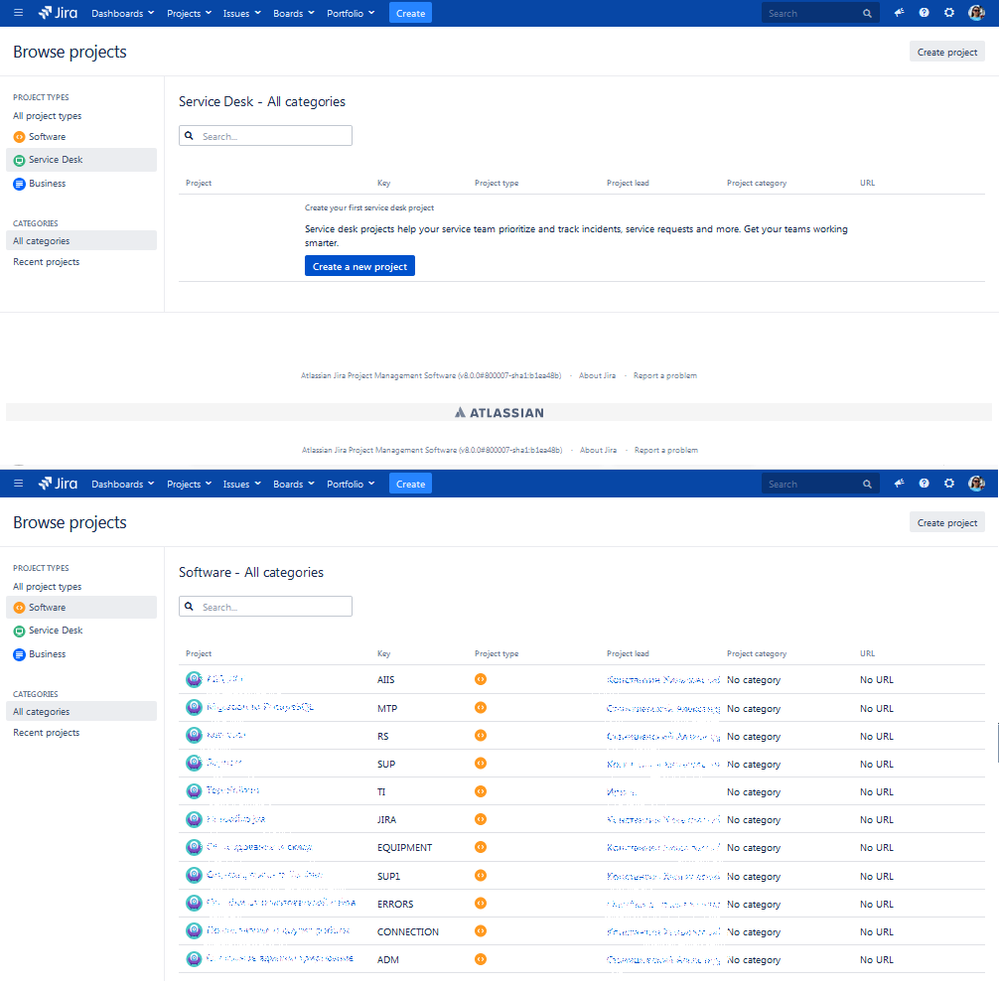Click the Software type icon in the MTP row
Viewport: 999px width, 981px height.
tap(480, 707)
